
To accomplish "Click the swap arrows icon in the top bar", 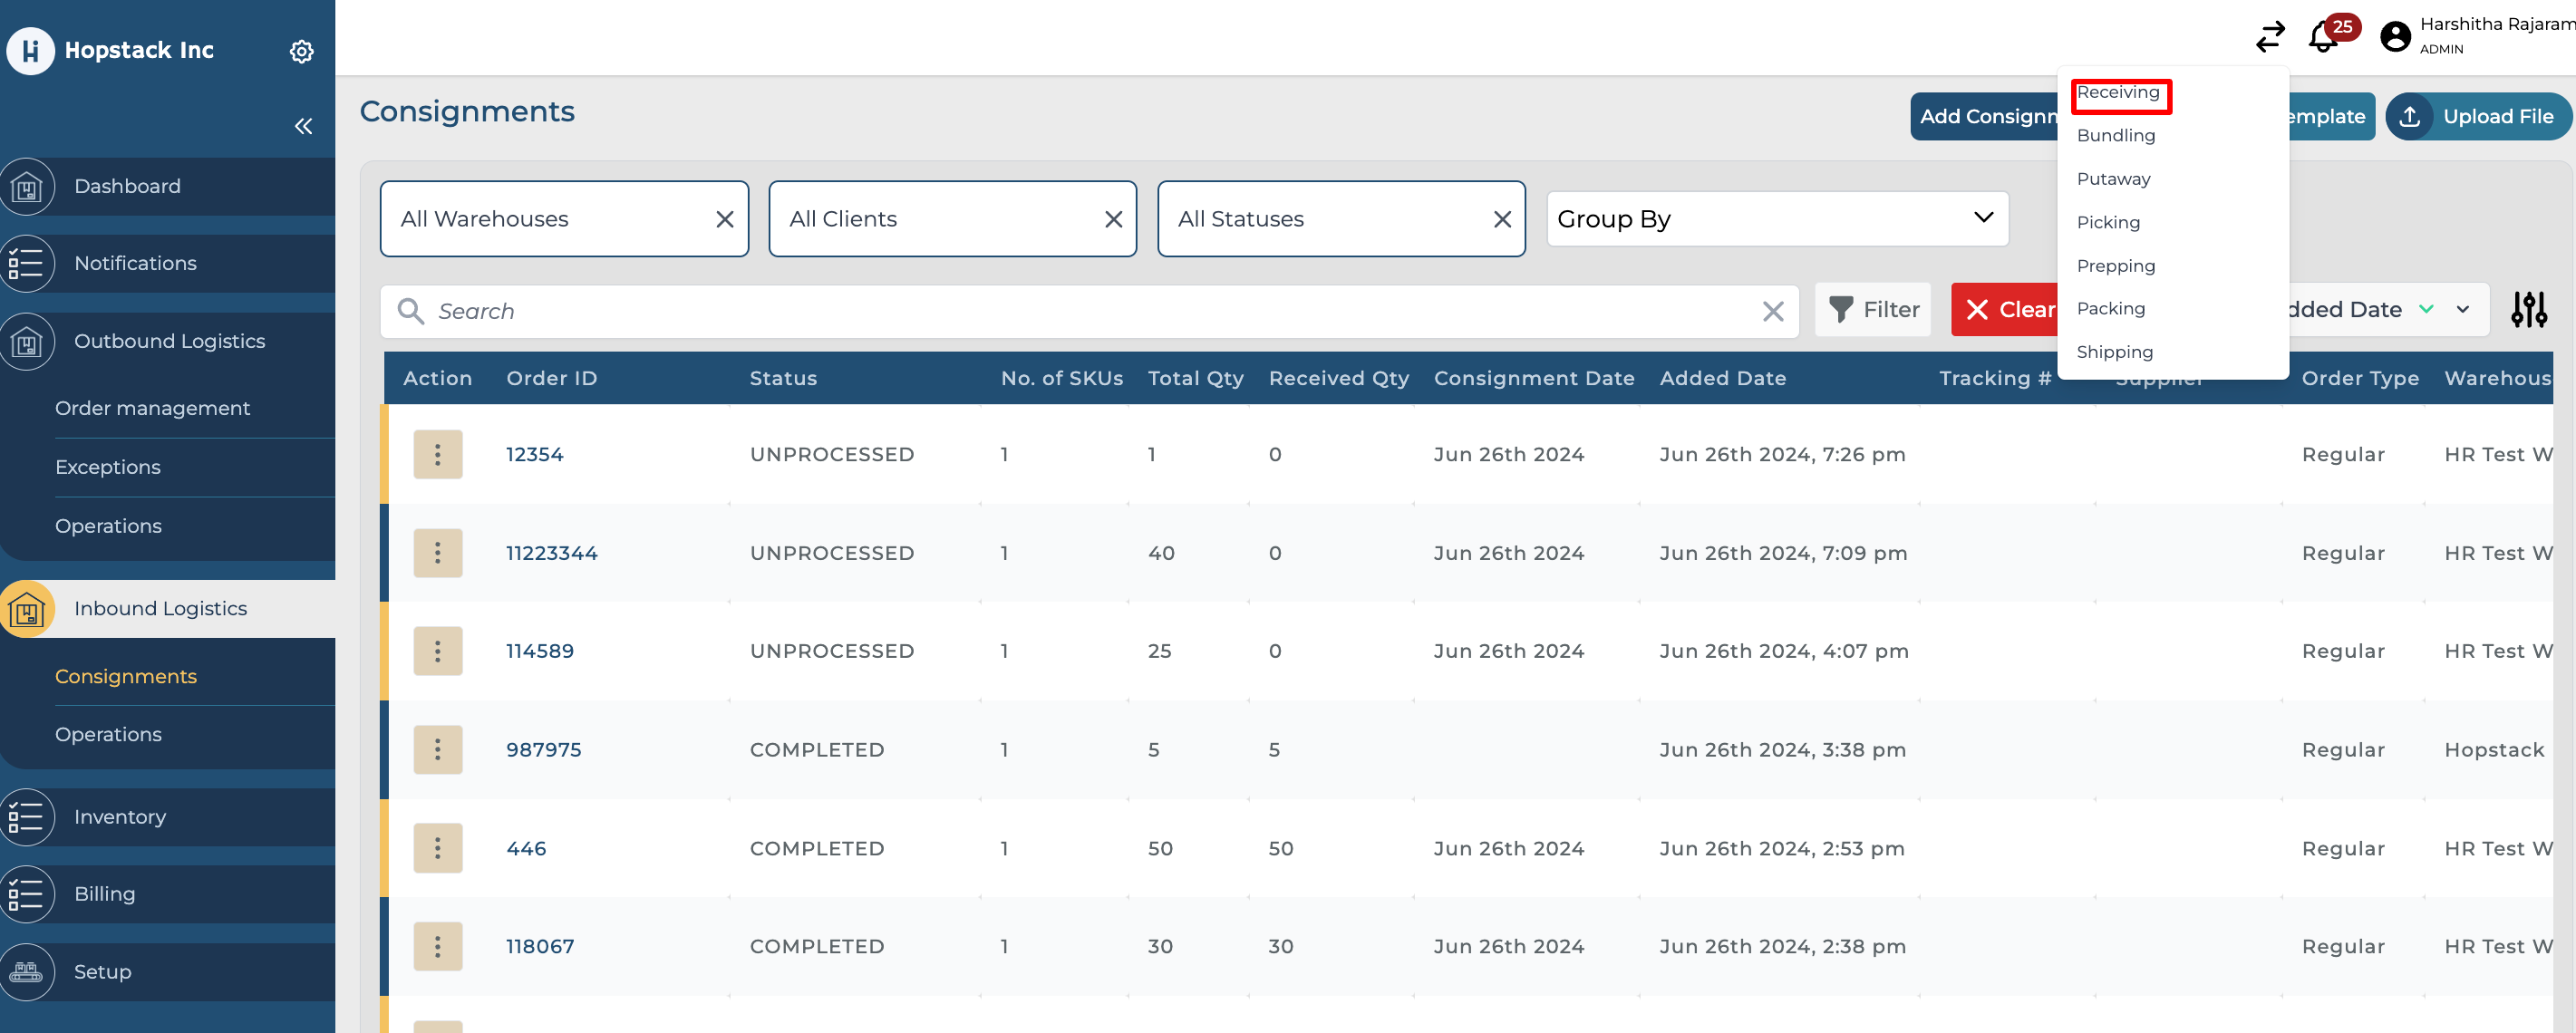I will coord(2270,37).
